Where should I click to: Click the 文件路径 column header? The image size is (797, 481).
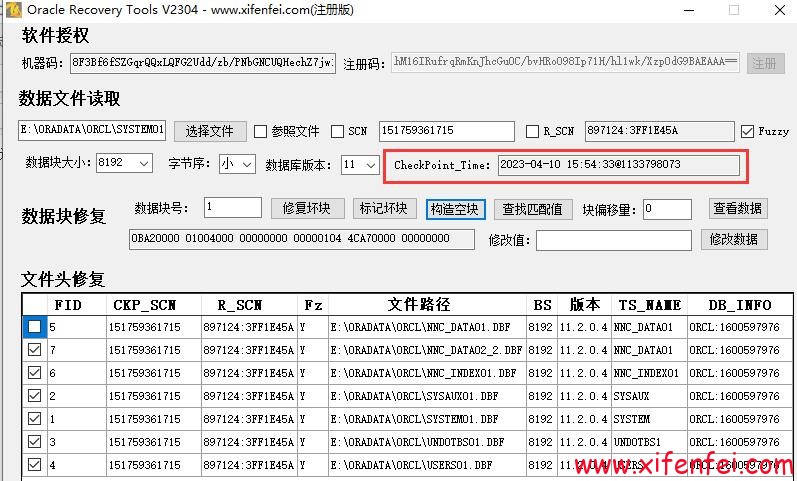[427, 305]
